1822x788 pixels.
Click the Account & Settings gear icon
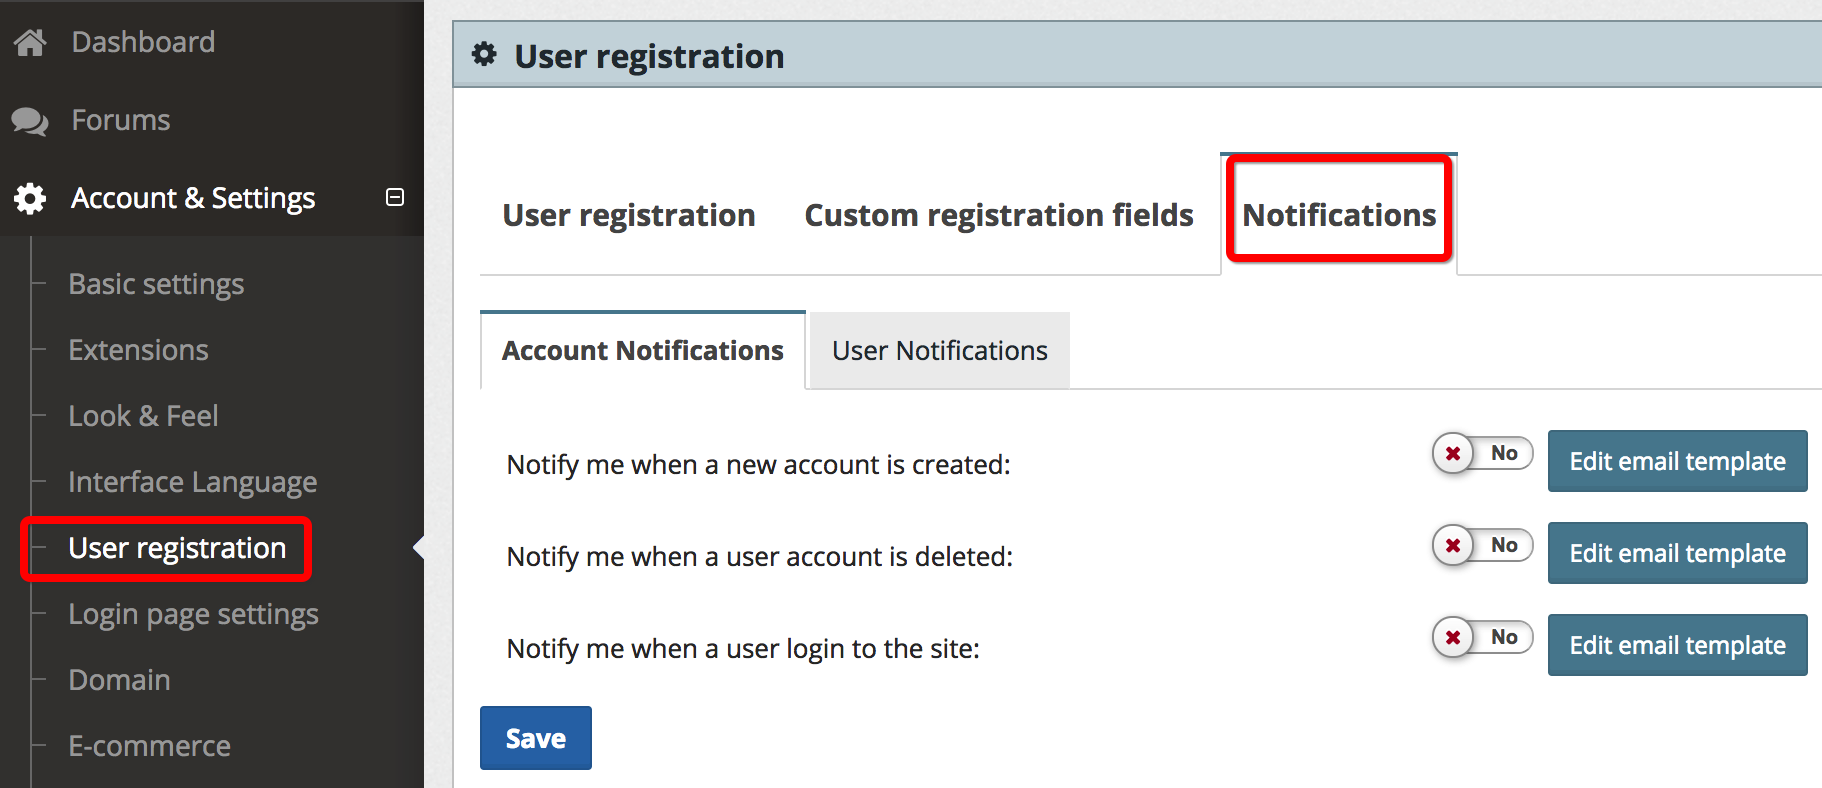(30, 198)
